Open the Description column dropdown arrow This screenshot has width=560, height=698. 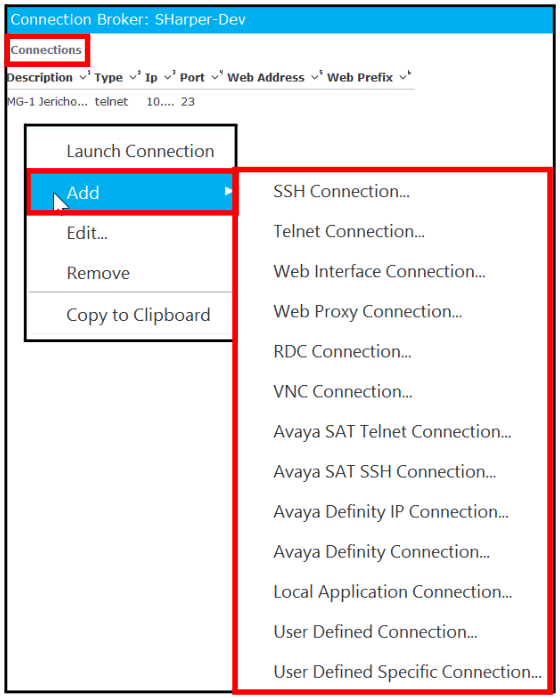click(x=83, y=77)
